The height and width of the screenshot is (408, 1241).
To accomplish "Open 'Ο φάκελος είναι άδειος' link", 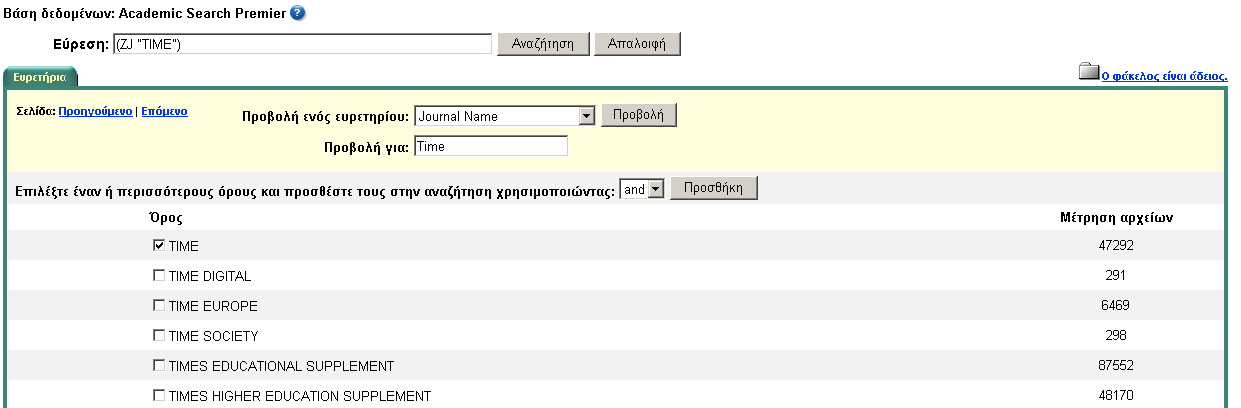I will click(x=1164, y=75).
